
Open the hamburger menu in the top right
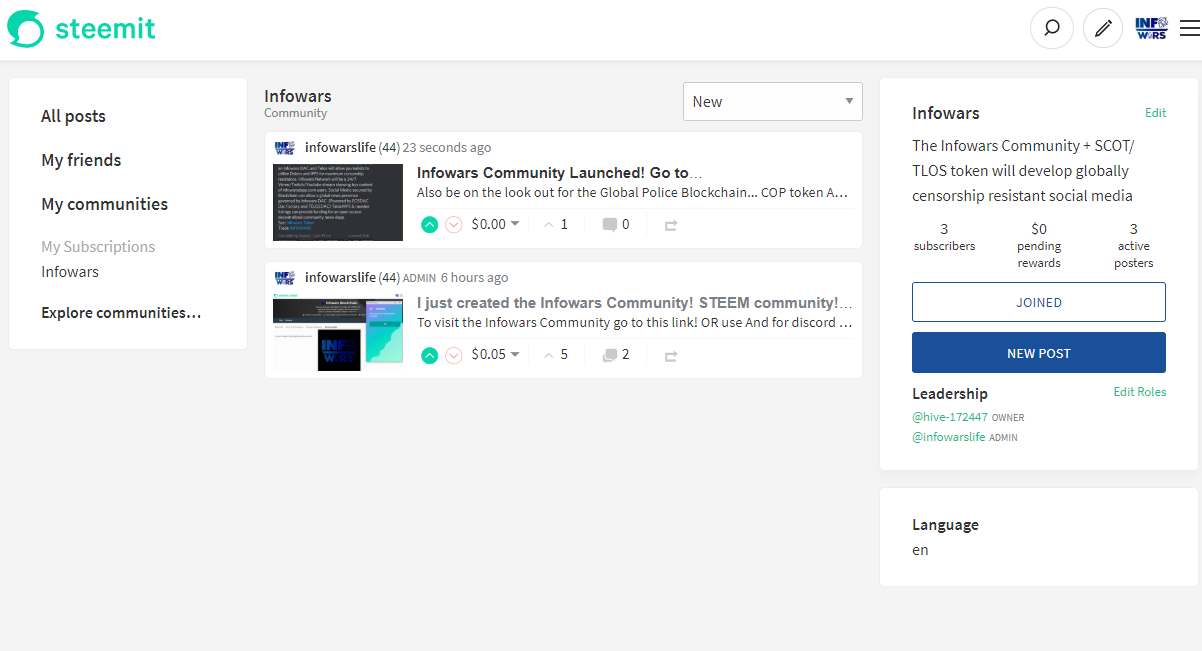1190,28
